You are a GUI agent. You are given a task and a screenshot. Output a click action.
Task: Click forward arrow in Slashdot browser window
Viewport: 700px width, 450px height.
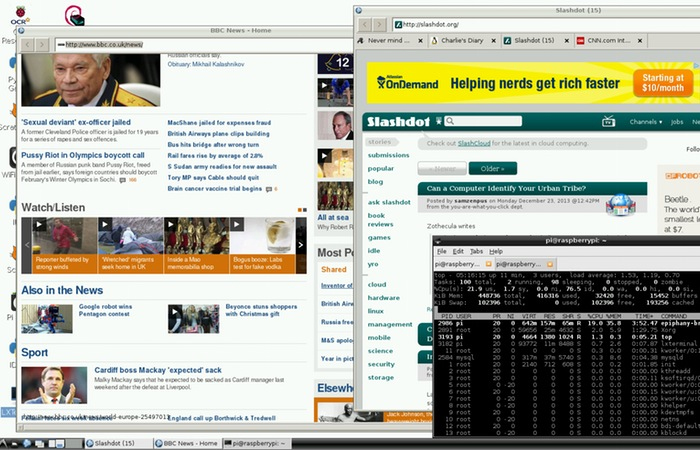(379, 25)
